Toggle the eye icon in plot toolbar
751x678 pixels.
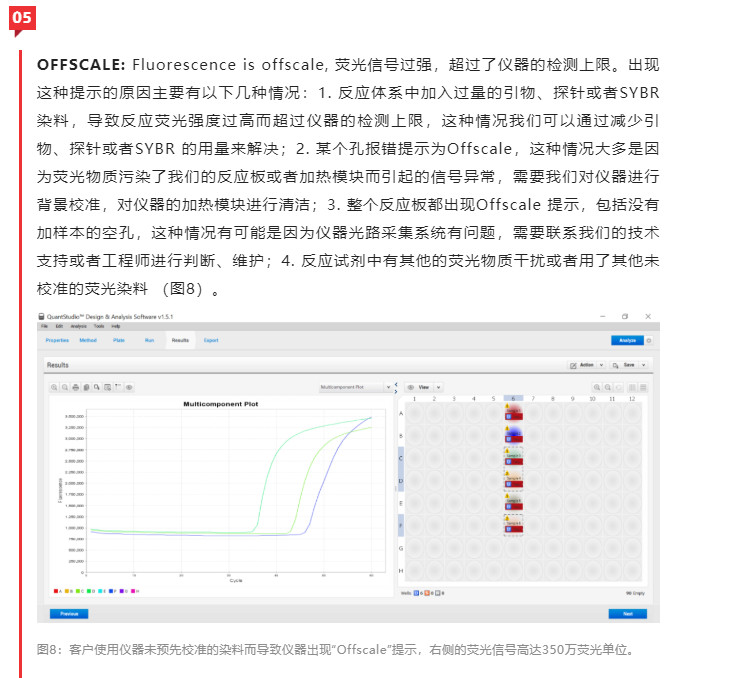click(128, 387)
